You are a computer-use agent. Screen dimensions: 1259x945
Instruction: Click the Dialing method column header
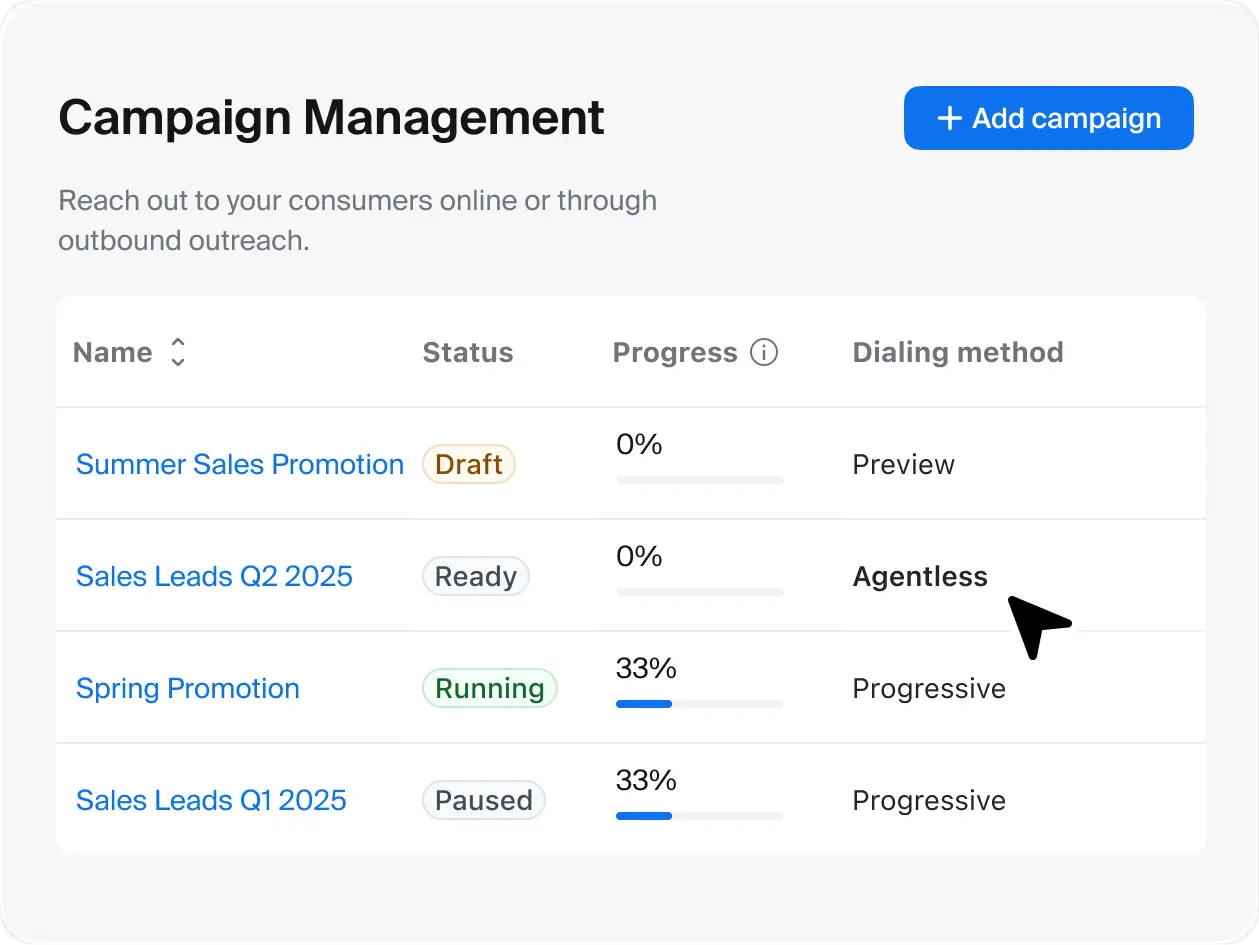point(957,352)
